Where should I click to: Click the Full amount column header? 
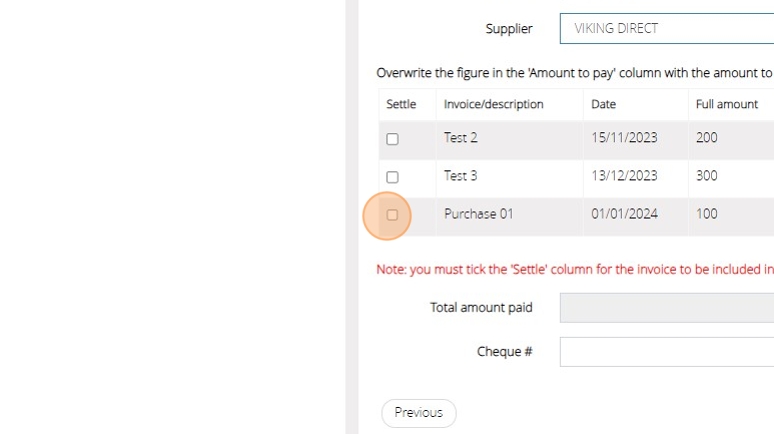[727, 104]
